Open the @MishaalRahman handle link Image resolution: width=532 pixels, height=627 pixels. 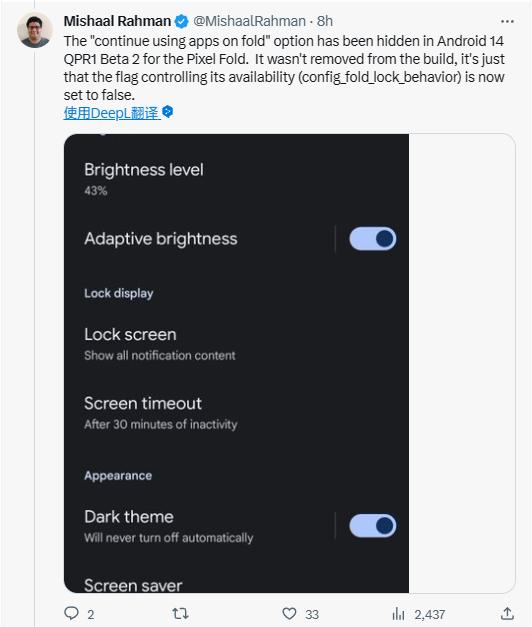coord(250,21)
